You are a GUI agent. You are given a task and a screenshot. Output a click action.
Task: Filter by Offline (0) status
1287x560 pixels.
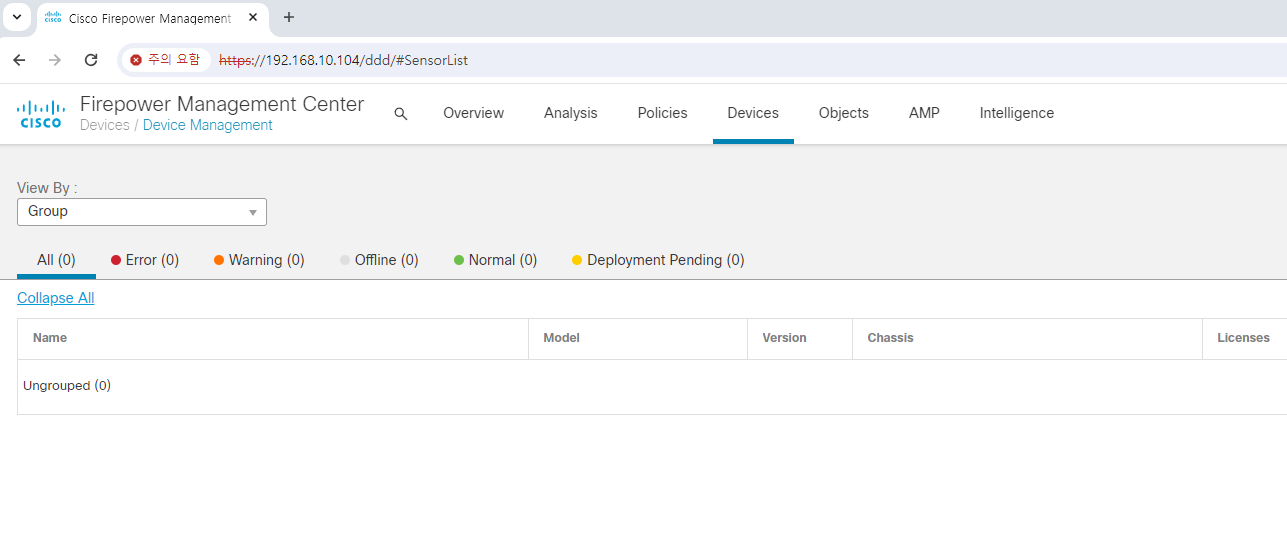[379, 260]
